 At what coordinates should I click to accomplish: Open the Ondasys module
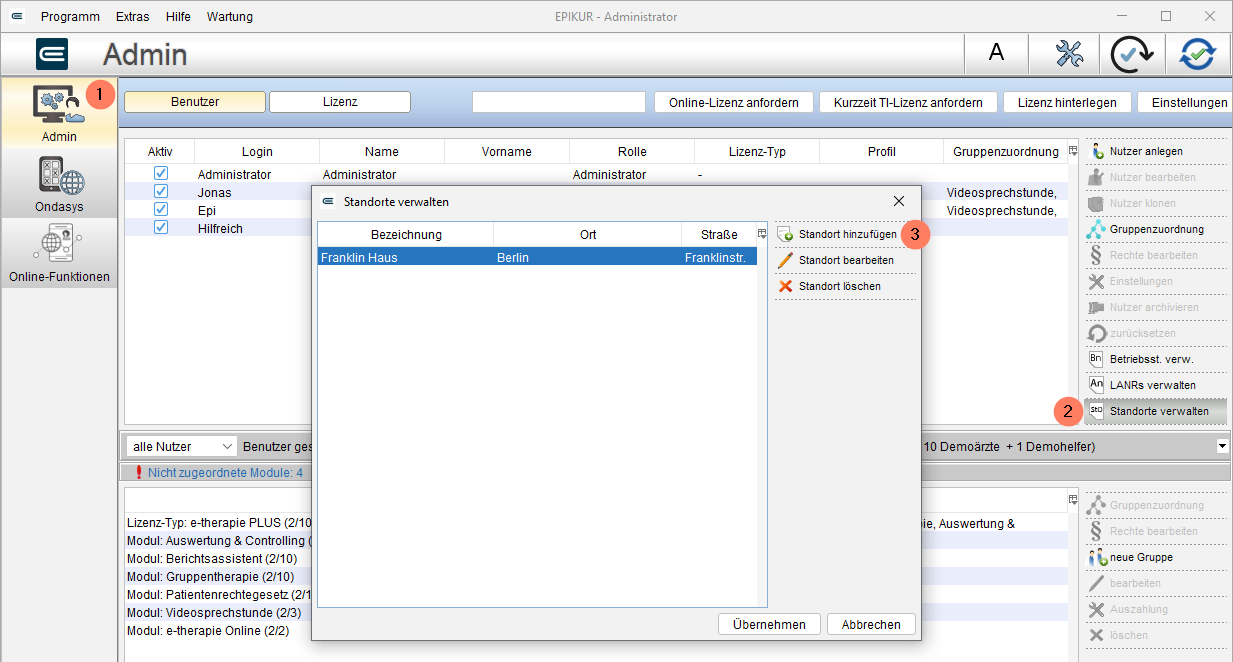(x=59, y=182)
